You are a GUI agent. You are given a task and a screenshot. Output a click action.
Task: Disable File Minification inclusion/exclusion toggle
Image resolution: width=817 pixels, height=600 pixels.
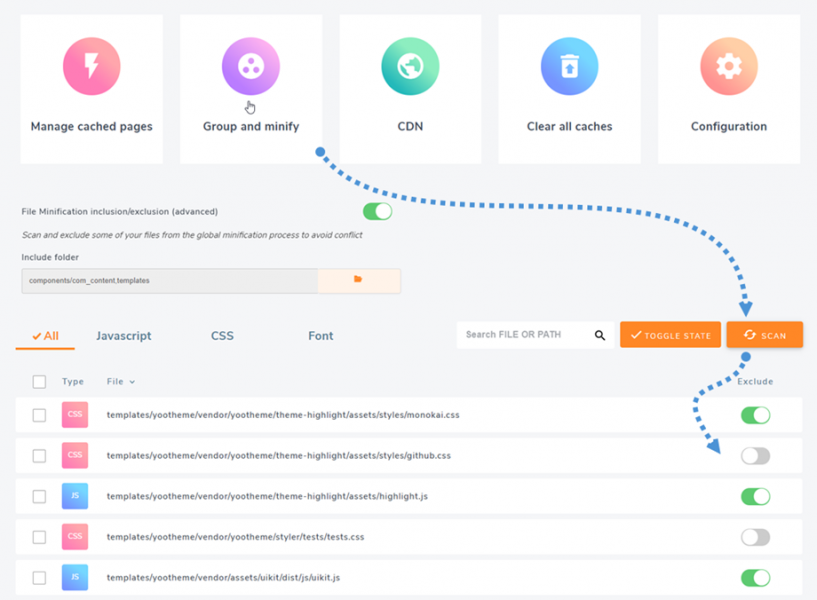[377, 211]
